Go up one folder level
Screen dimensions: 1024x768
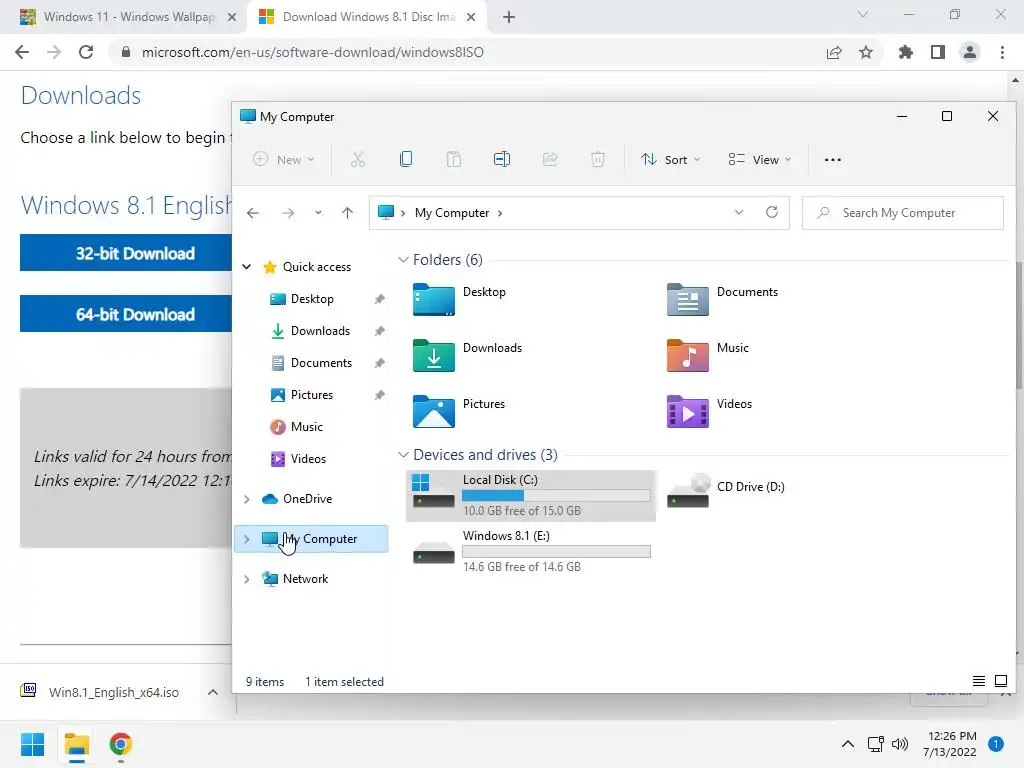click(347, 213)
